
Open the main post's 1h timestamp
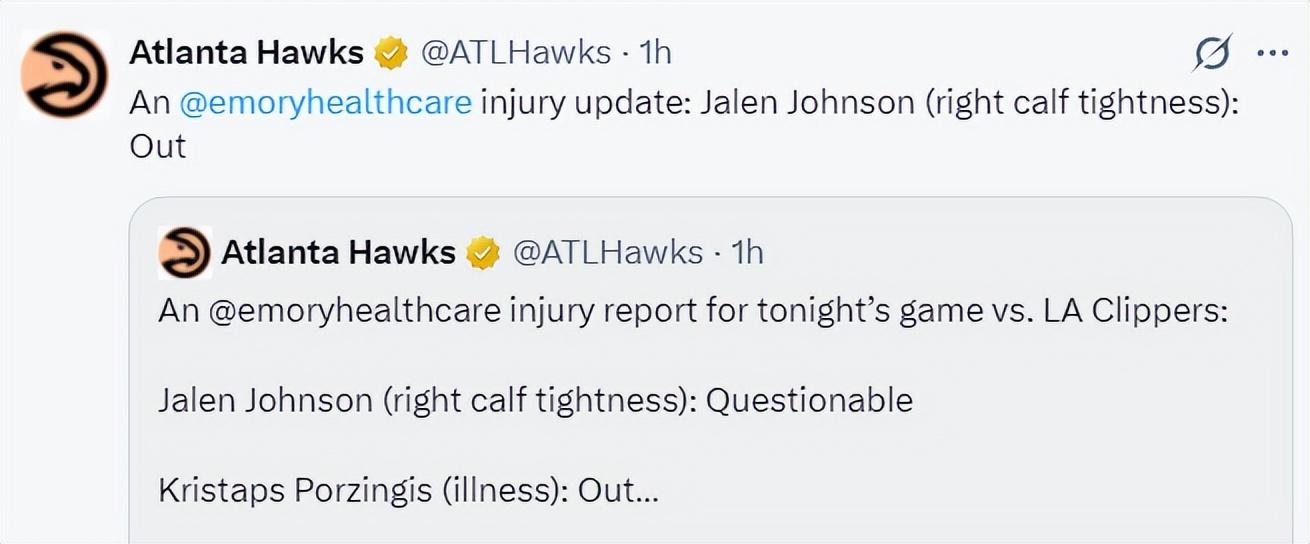click(x=655, y=53)
